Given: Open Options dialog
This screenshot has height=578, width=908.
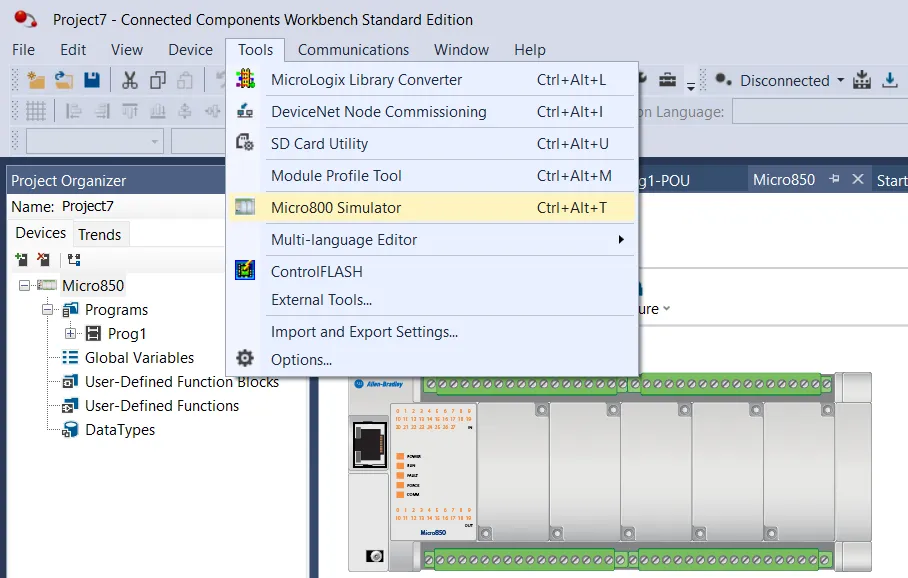Looking at the screenshot, I should point(433,359).
